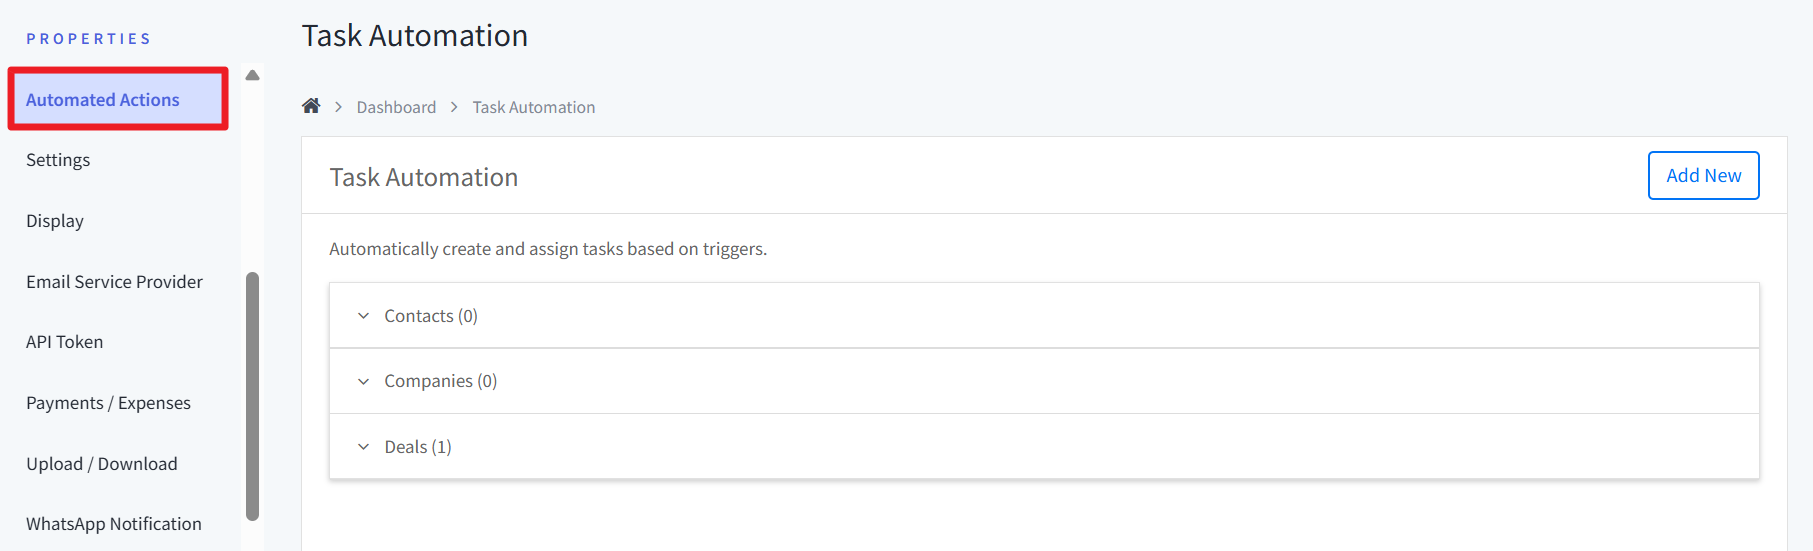
Task: Click the Deals (1) row label
Action: pos(418,447)
